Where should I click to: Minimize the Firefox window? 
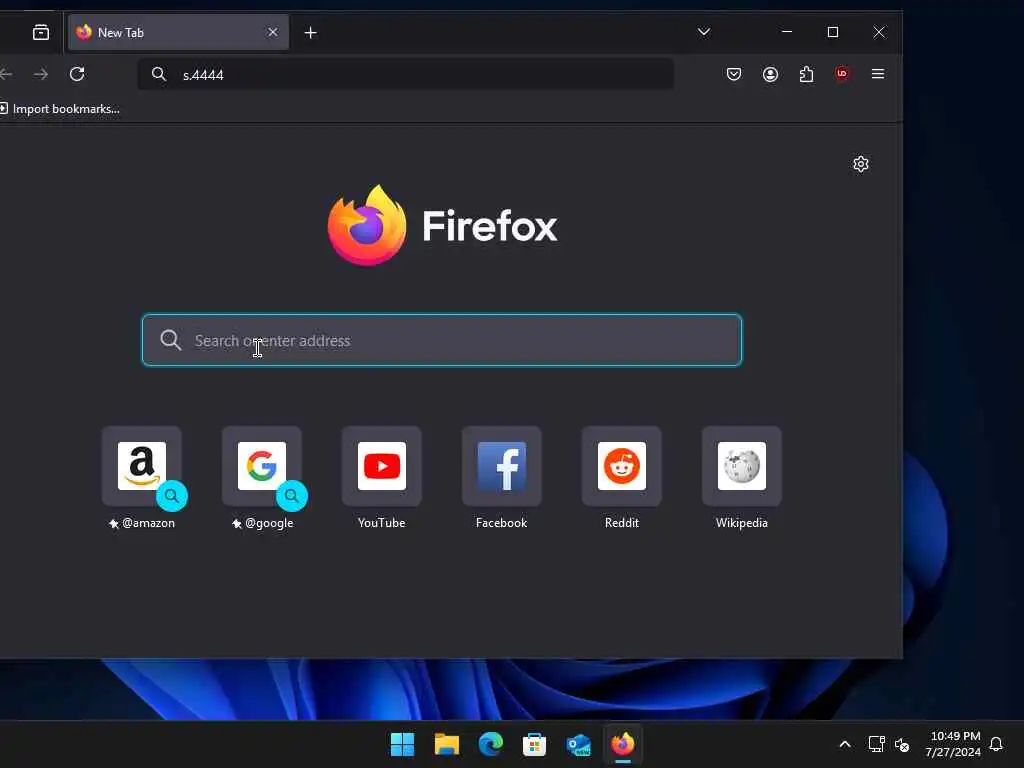pos(787,32)
